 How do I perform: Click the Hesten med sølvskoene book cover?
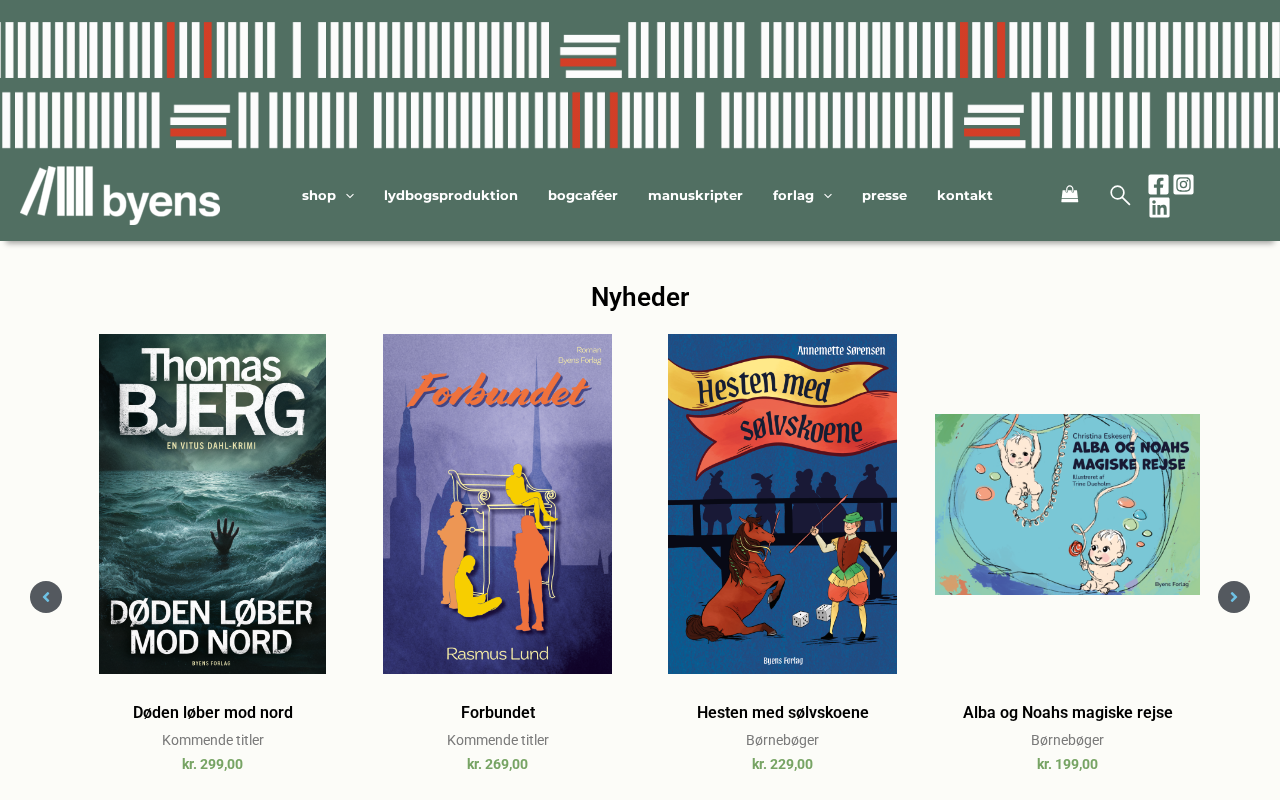tap(782, 504)
